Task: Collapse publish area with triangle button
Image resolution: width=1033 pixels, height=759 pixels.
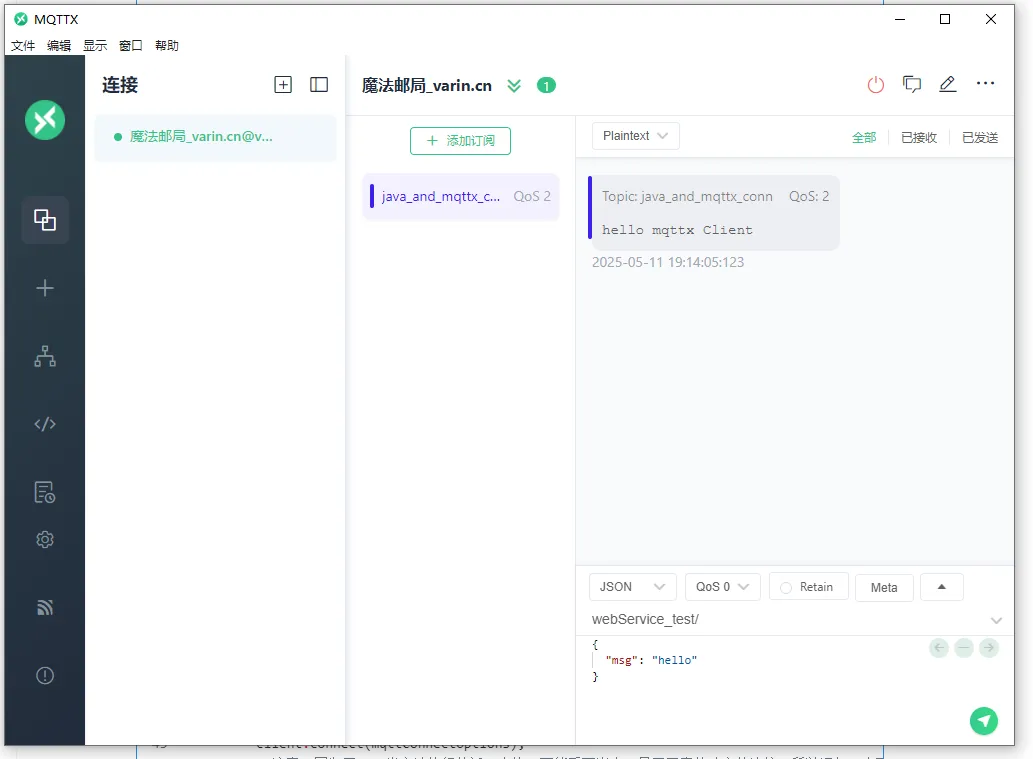Action: (941, 586)
